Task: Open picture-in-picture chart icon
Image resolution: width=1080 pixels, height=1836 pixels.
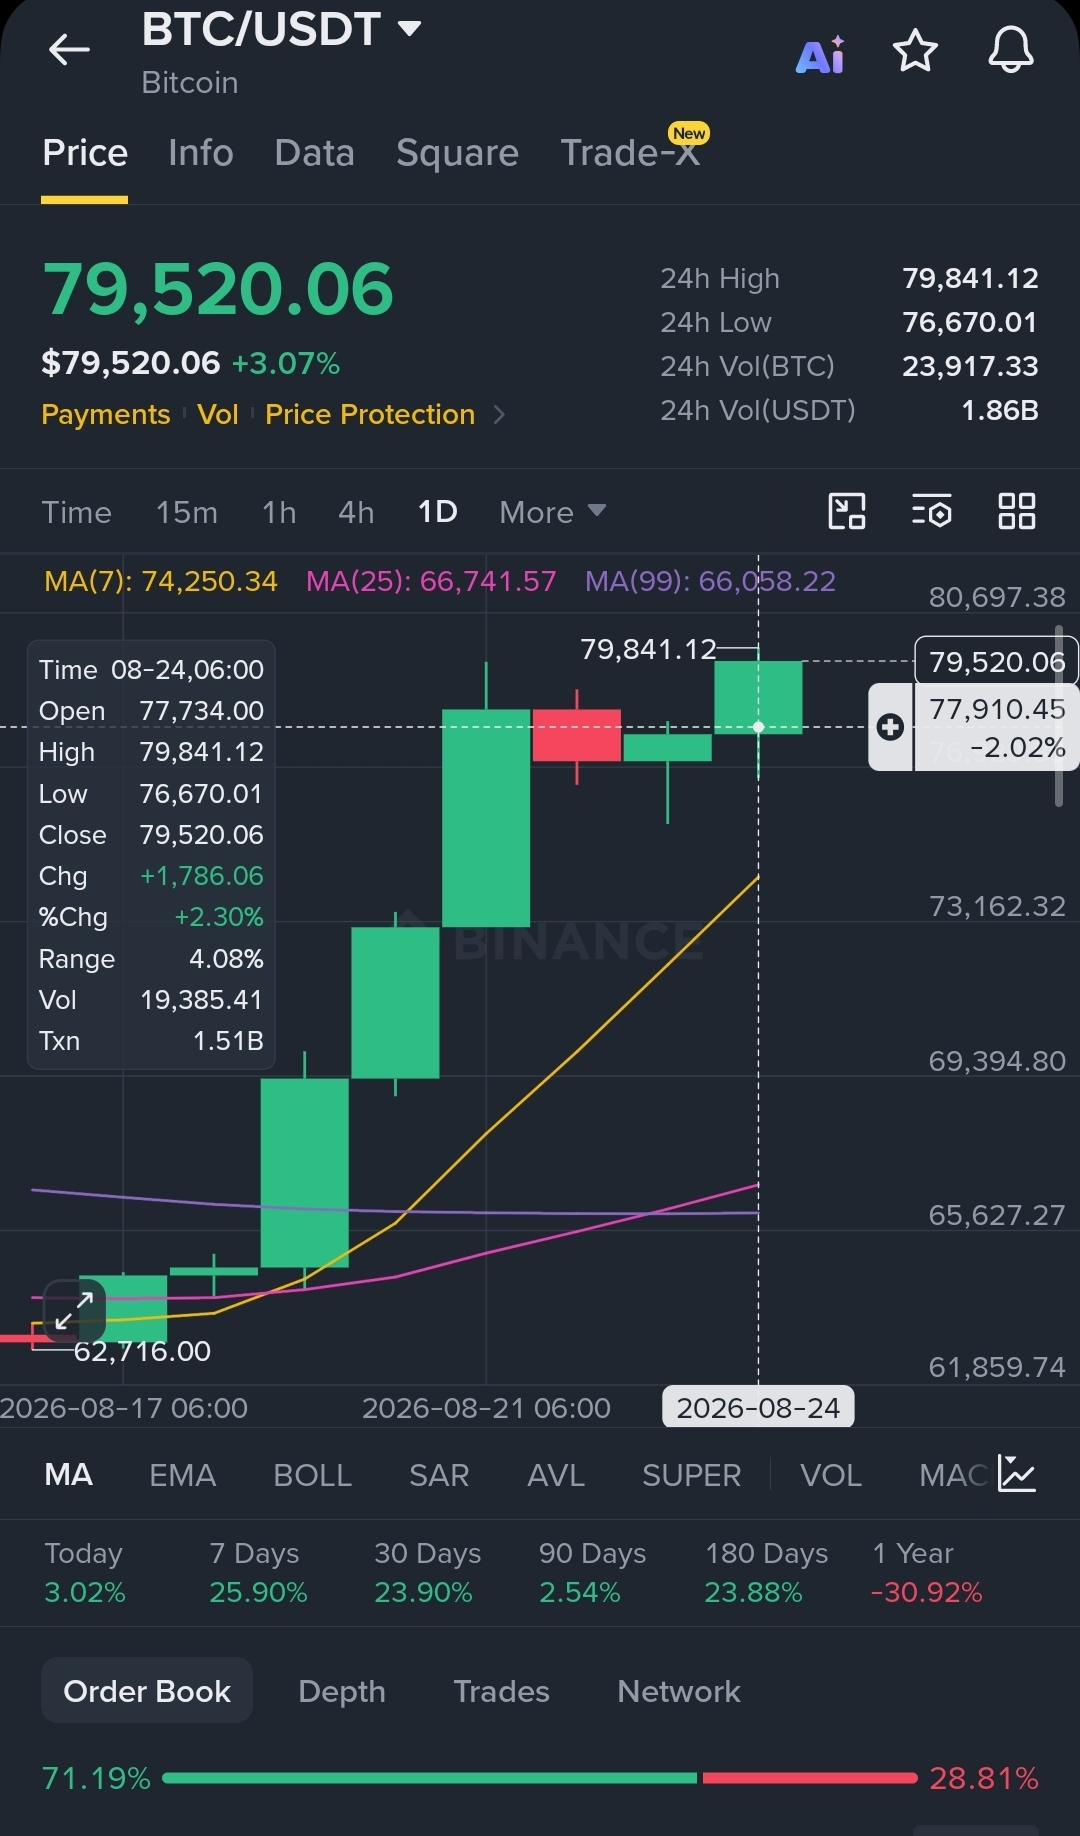Action: (847, 511)
